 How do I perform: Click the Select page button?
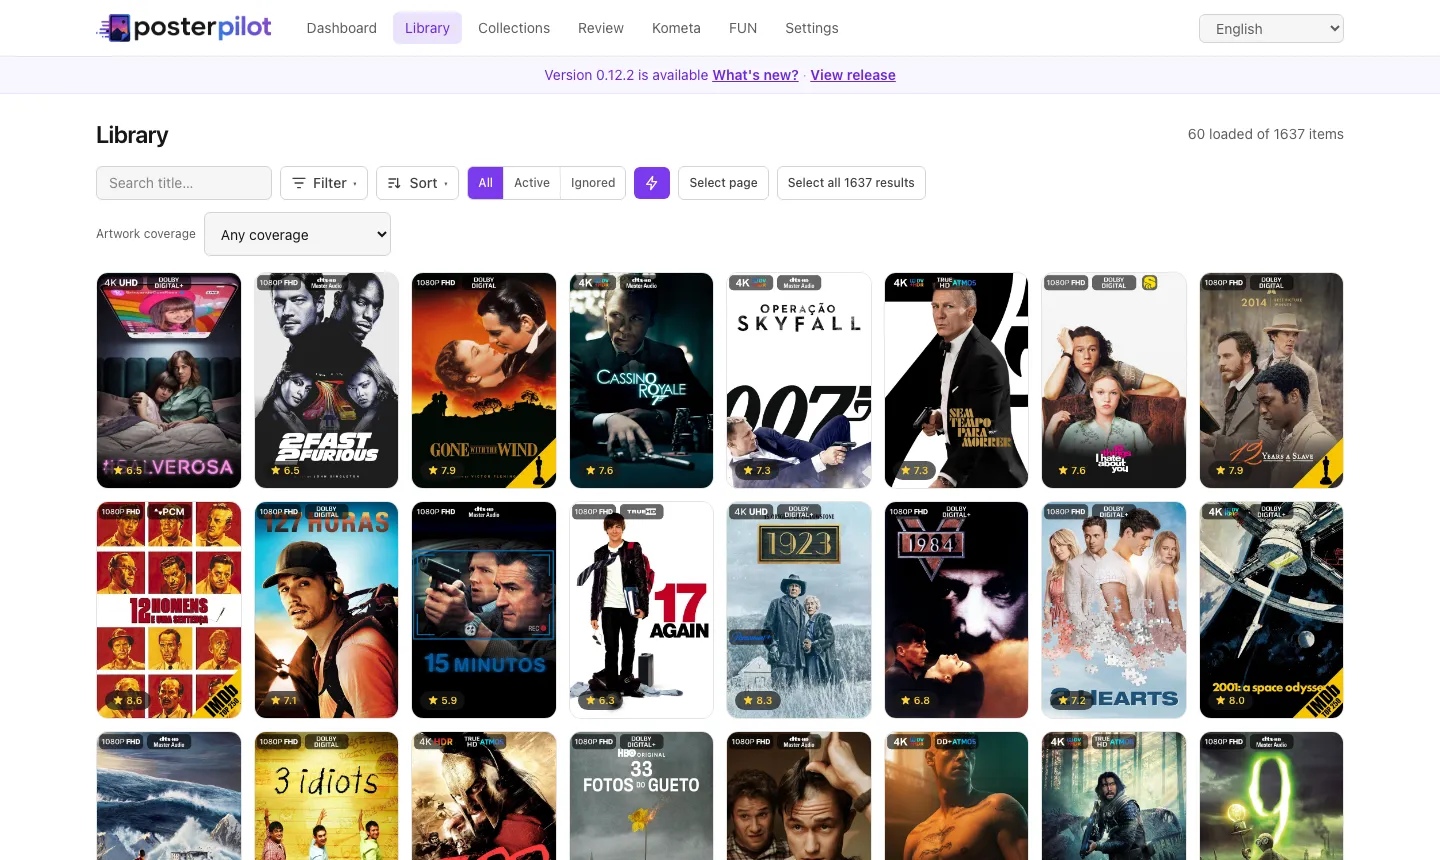(x=723, y=183)
